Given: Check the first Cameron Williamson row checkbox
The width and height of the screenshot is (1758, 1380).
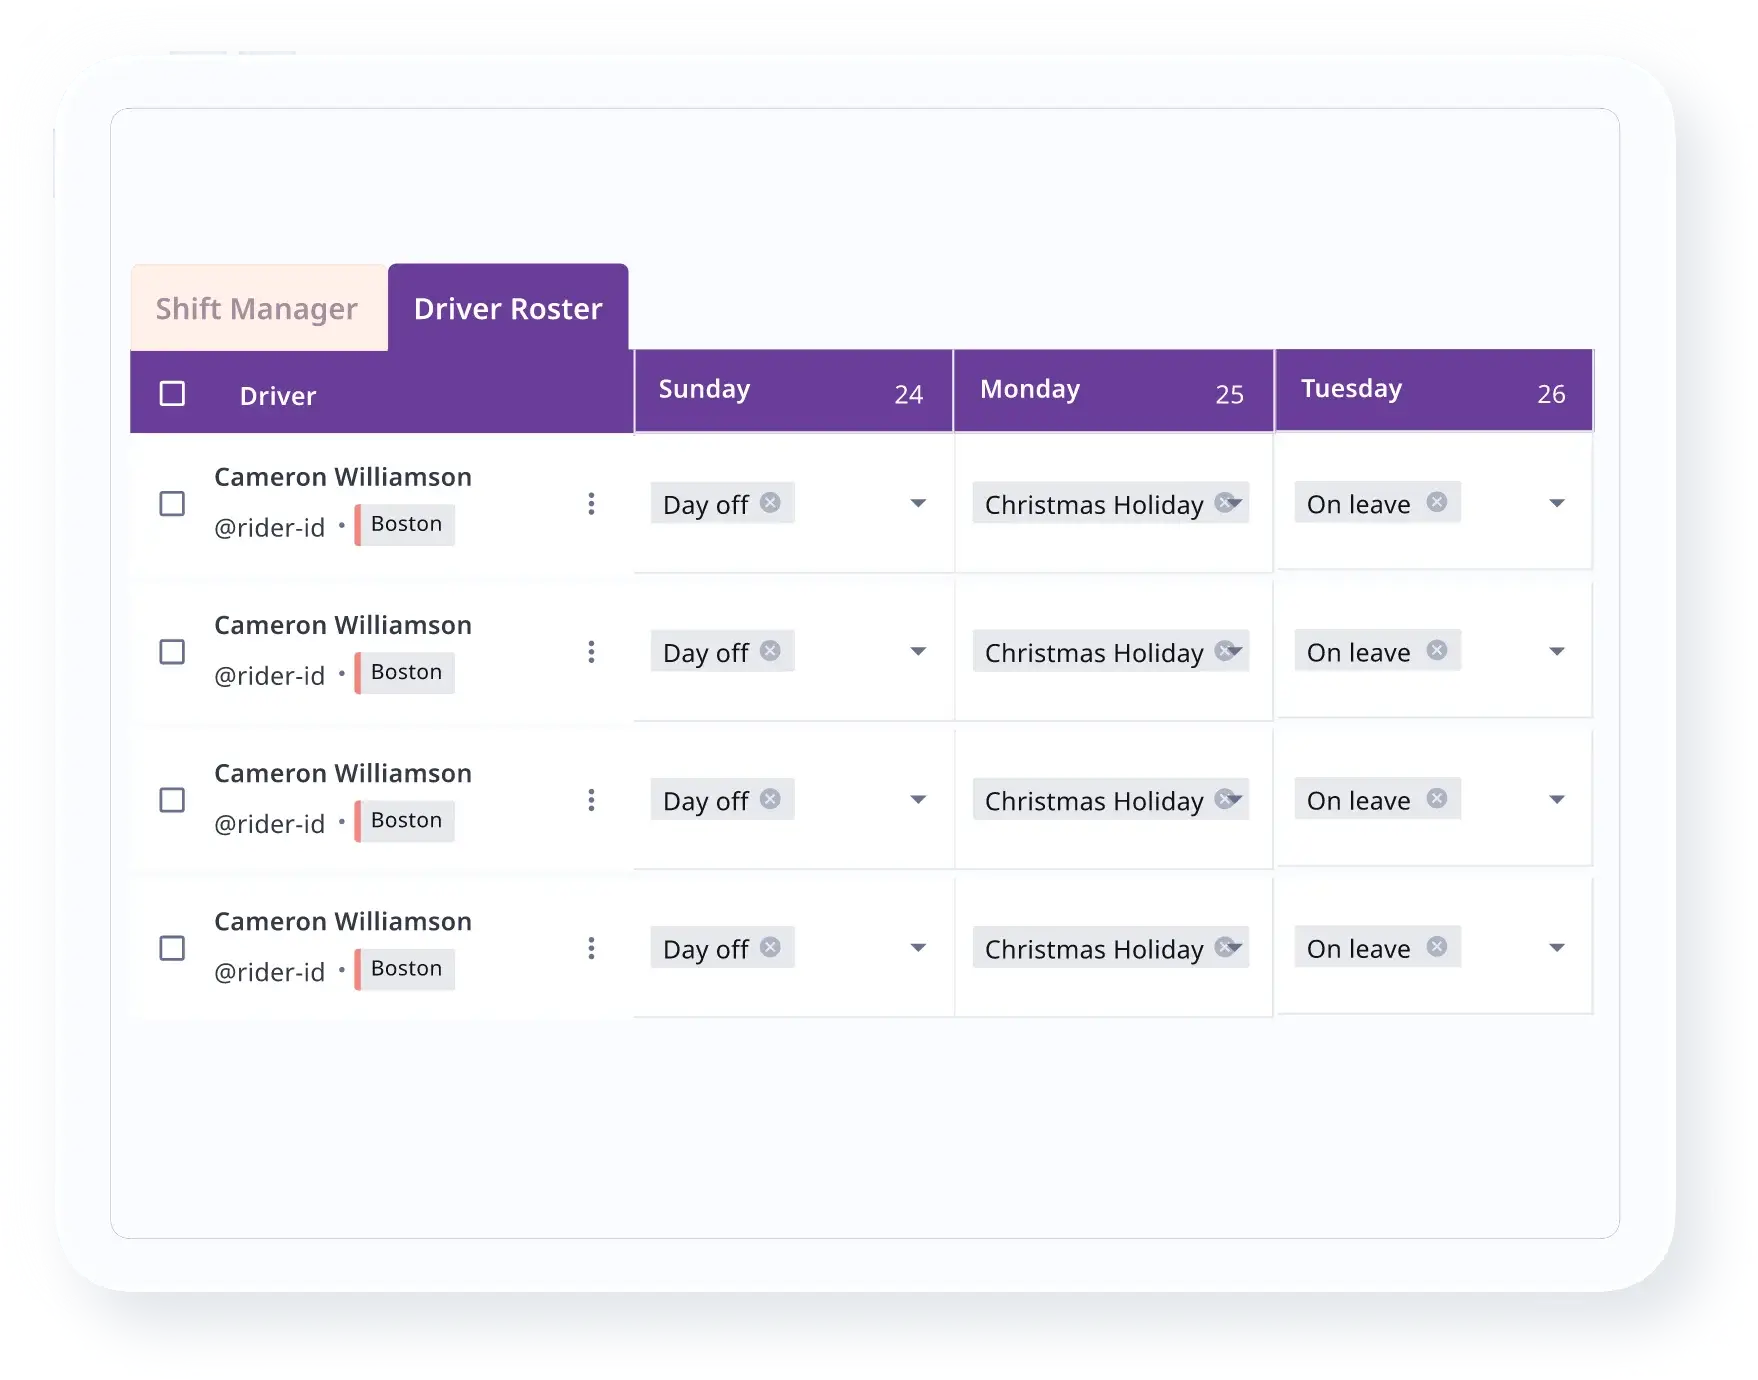Looking at the screenshot, I should click(172, 504).
